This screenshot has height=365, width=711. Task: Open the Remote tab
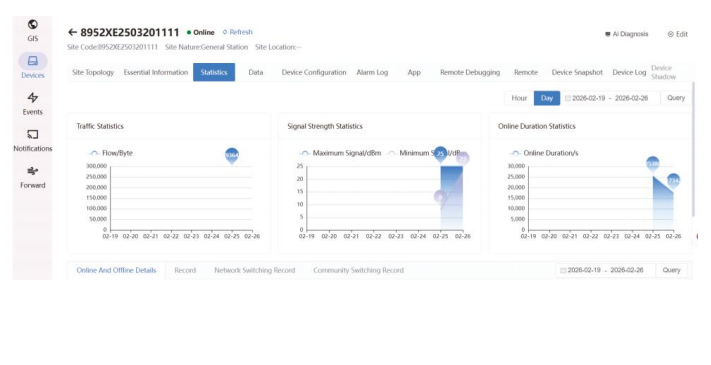coord(526,73)
